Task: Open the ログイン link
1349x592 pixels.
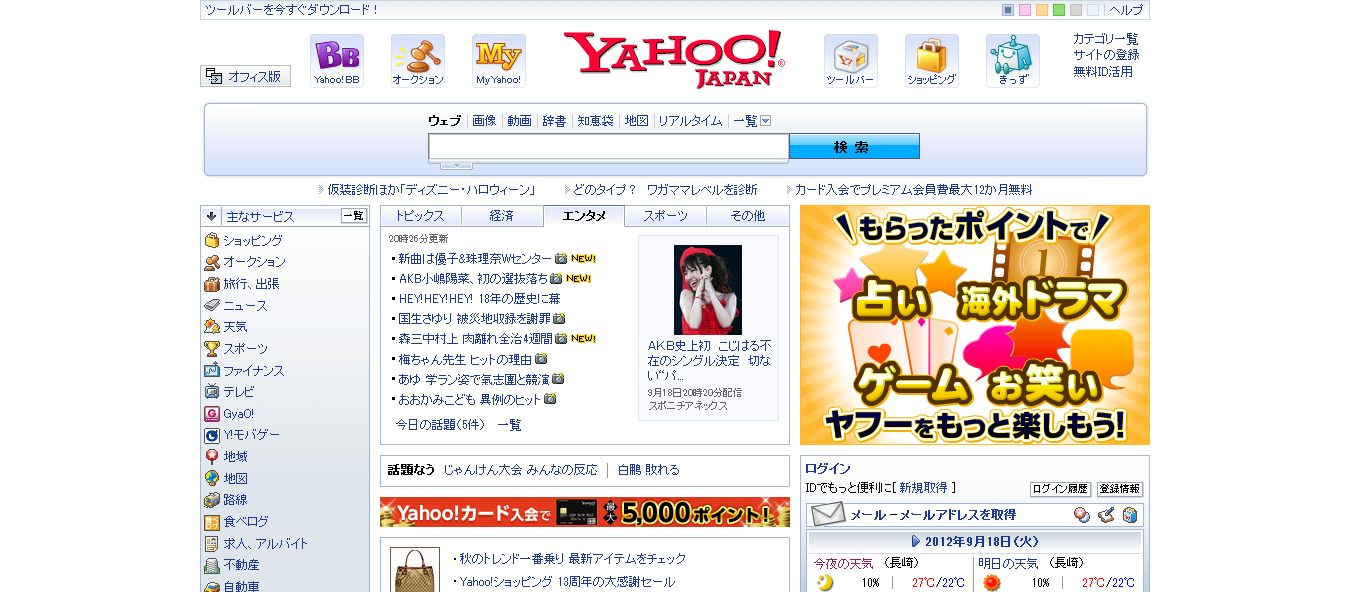Action: tap(828, 468)
